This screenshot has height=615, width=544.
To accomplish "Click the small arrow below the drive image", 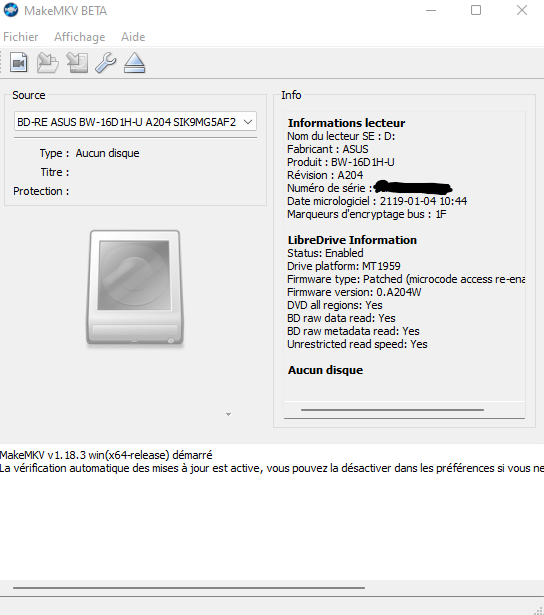I will [228, 414].
